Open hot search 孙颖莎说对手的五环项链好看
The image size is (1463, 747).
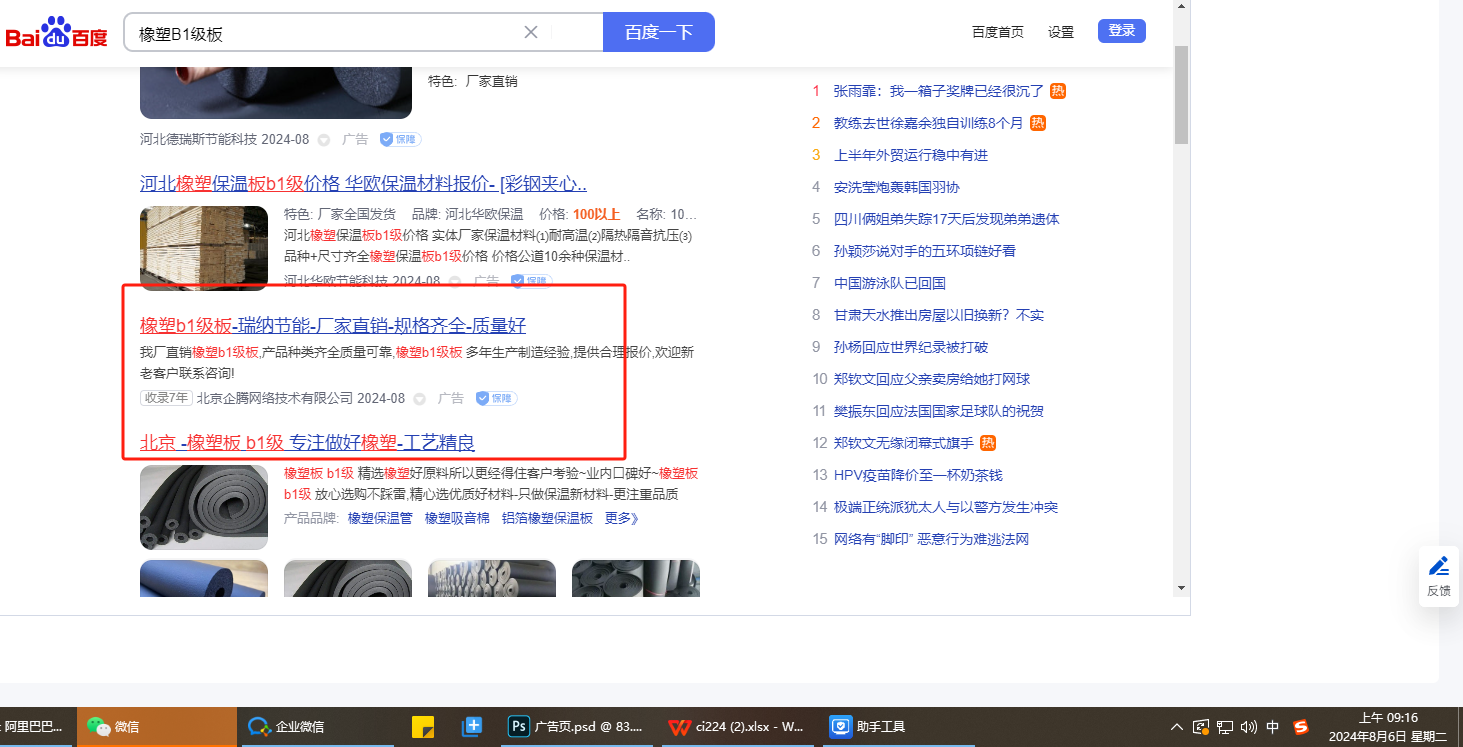point(925,251)
